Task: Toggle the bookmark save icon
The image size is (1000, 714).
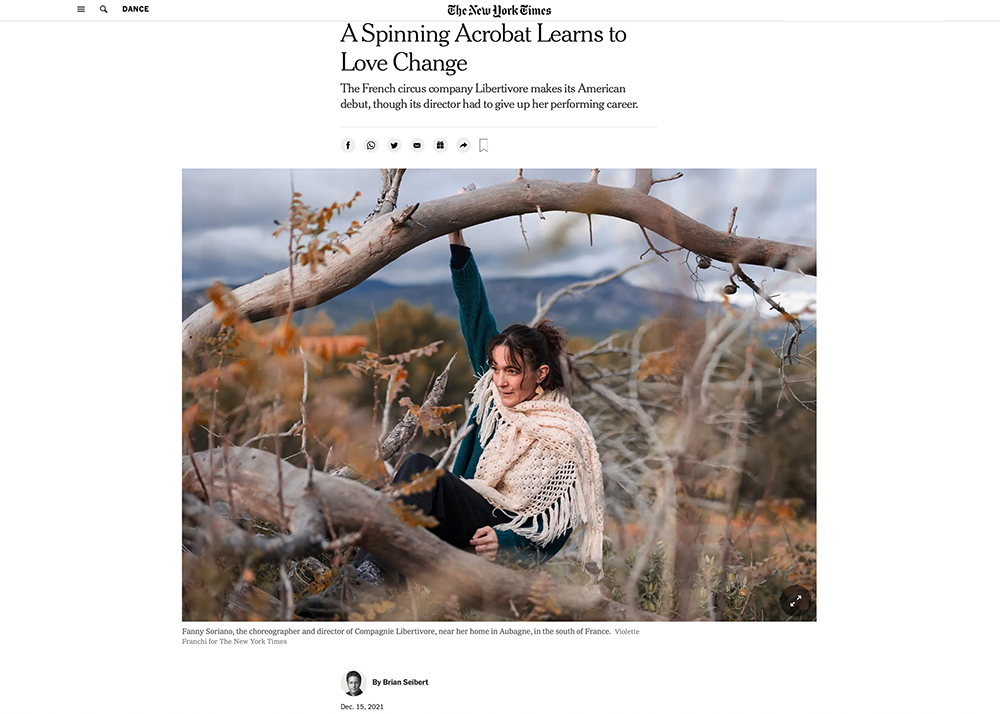Action: [x=483, y=145]
